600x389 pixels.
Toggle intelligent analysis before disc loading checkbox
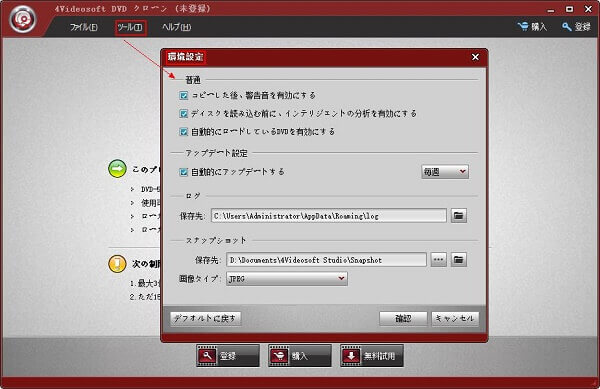pyautogui.click(x=184, y=114)
